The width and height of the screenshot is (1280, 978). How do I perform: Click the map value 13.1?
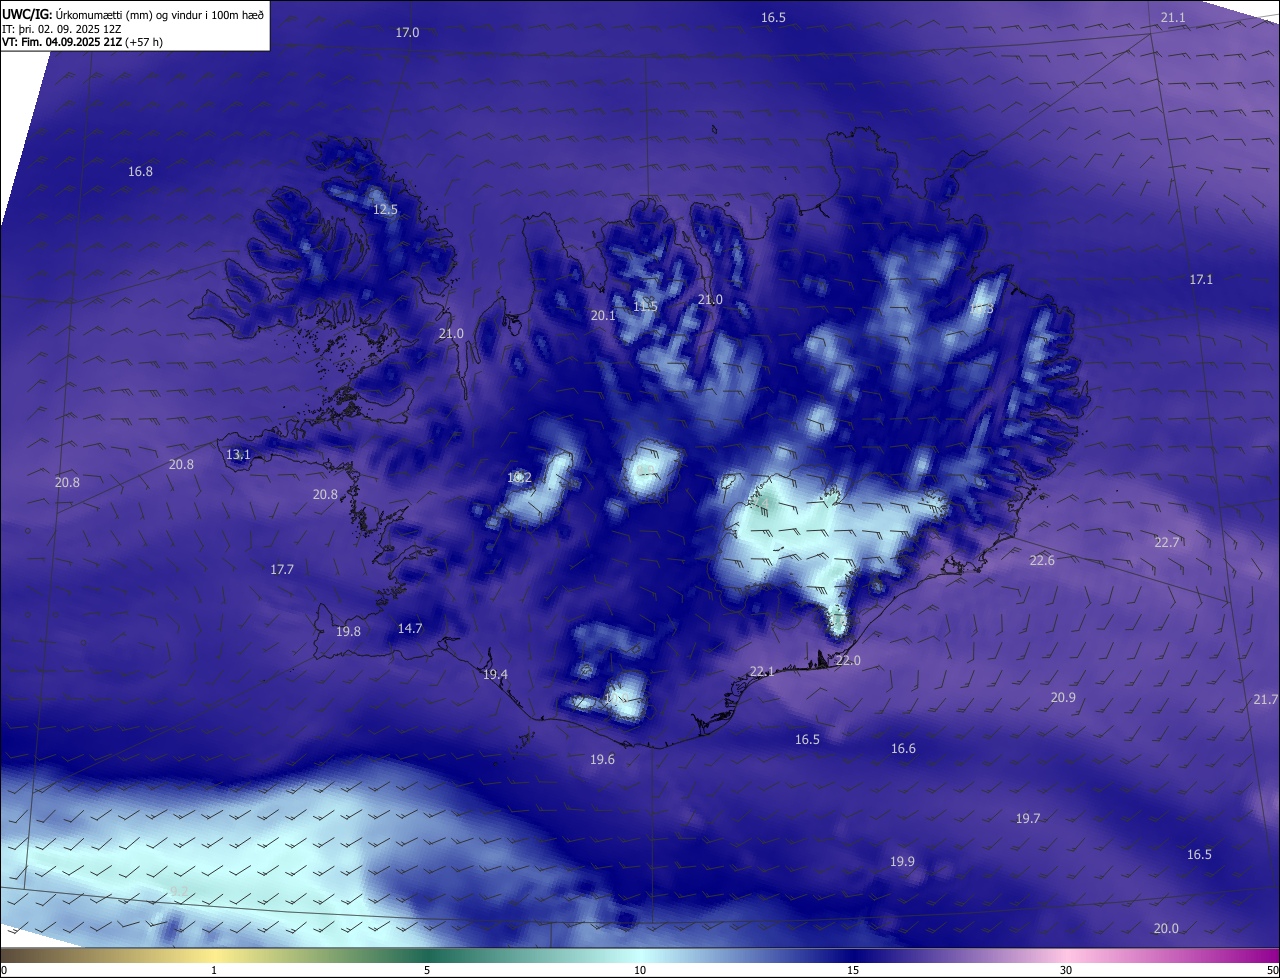tap(238, 454)
